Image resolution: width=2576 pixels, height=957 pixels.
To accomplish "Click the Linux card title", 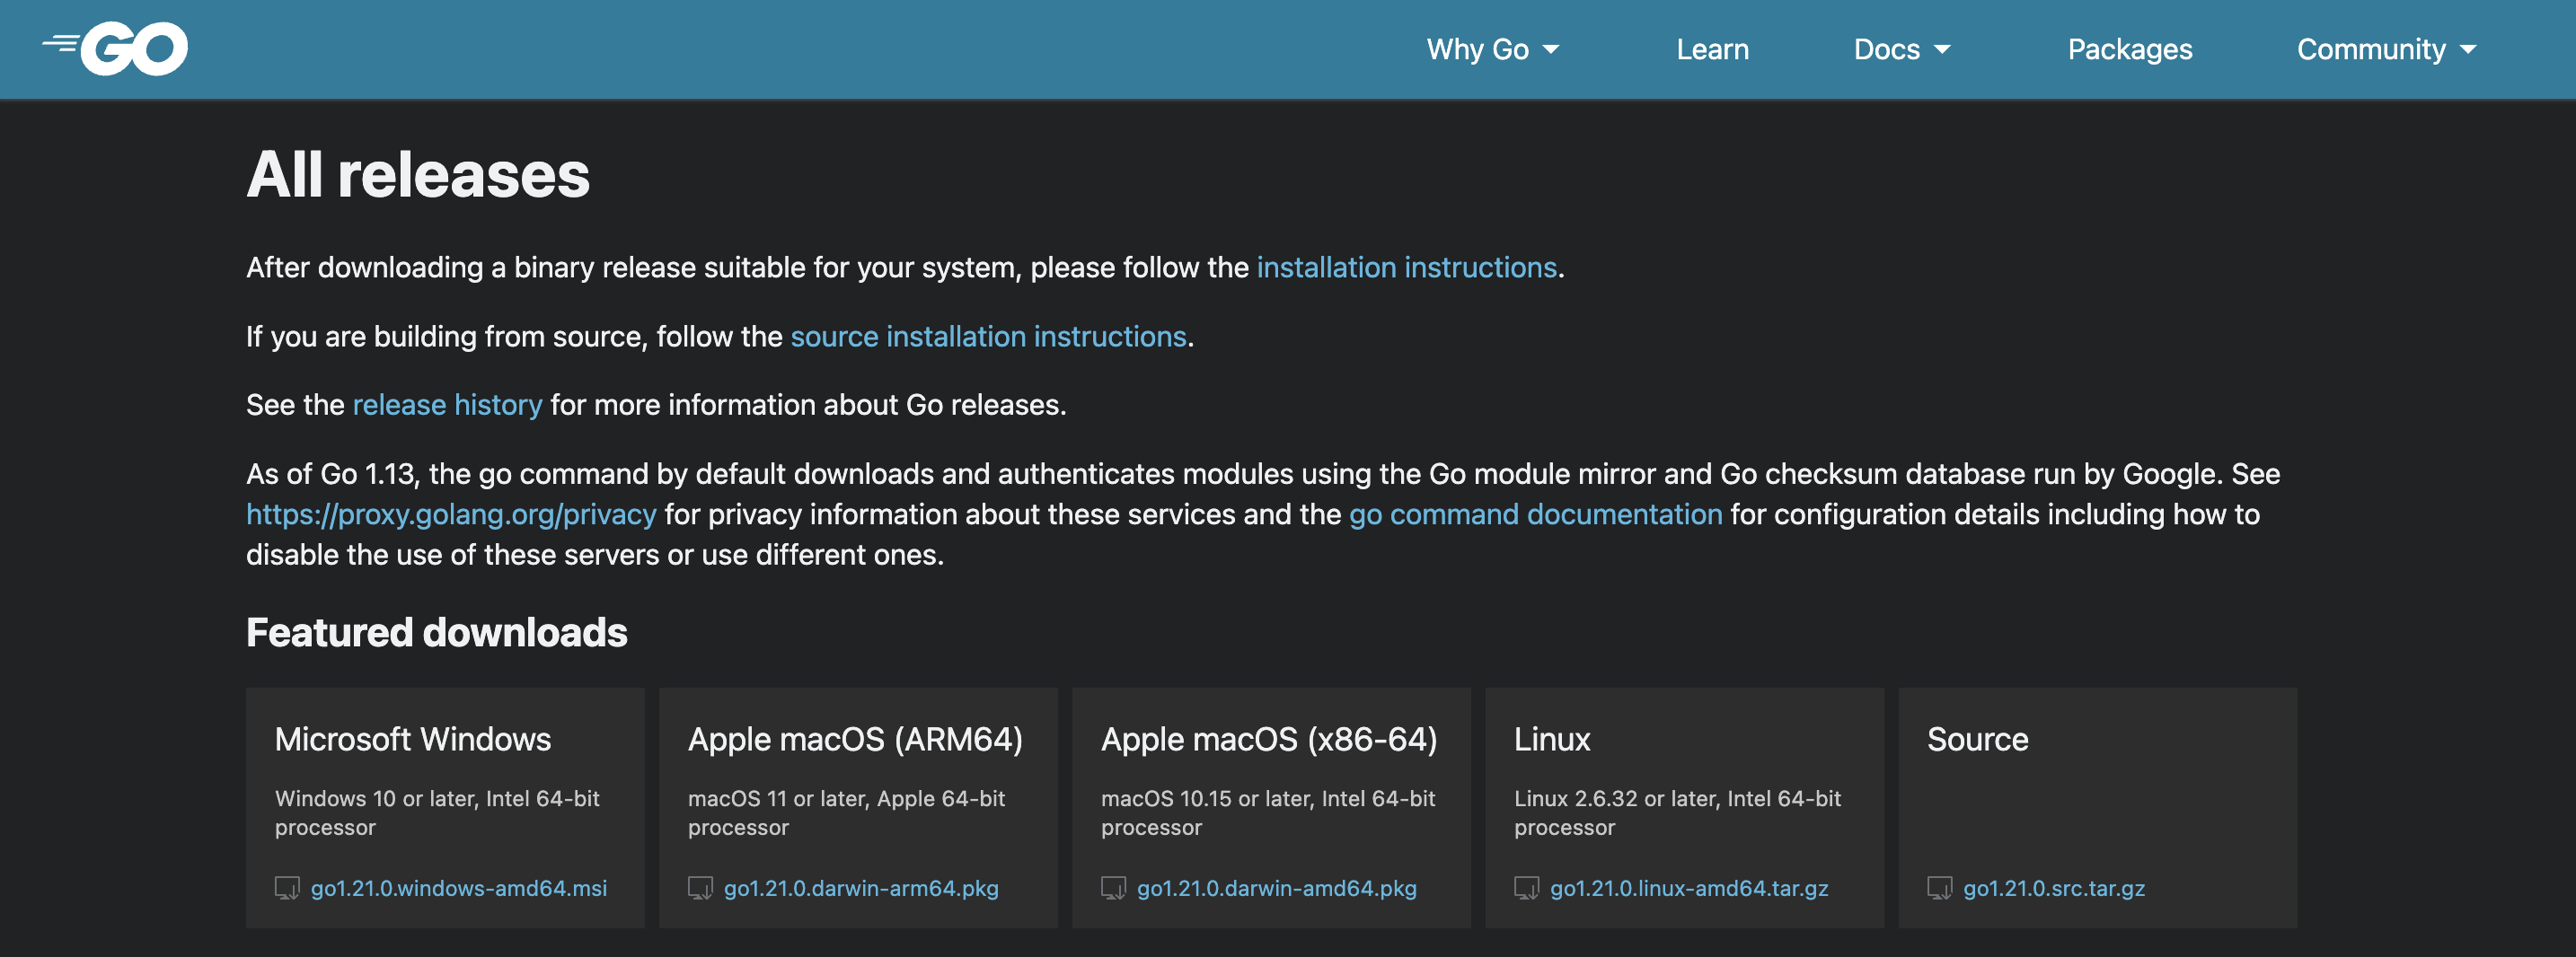I will (x=1551, y=739).
